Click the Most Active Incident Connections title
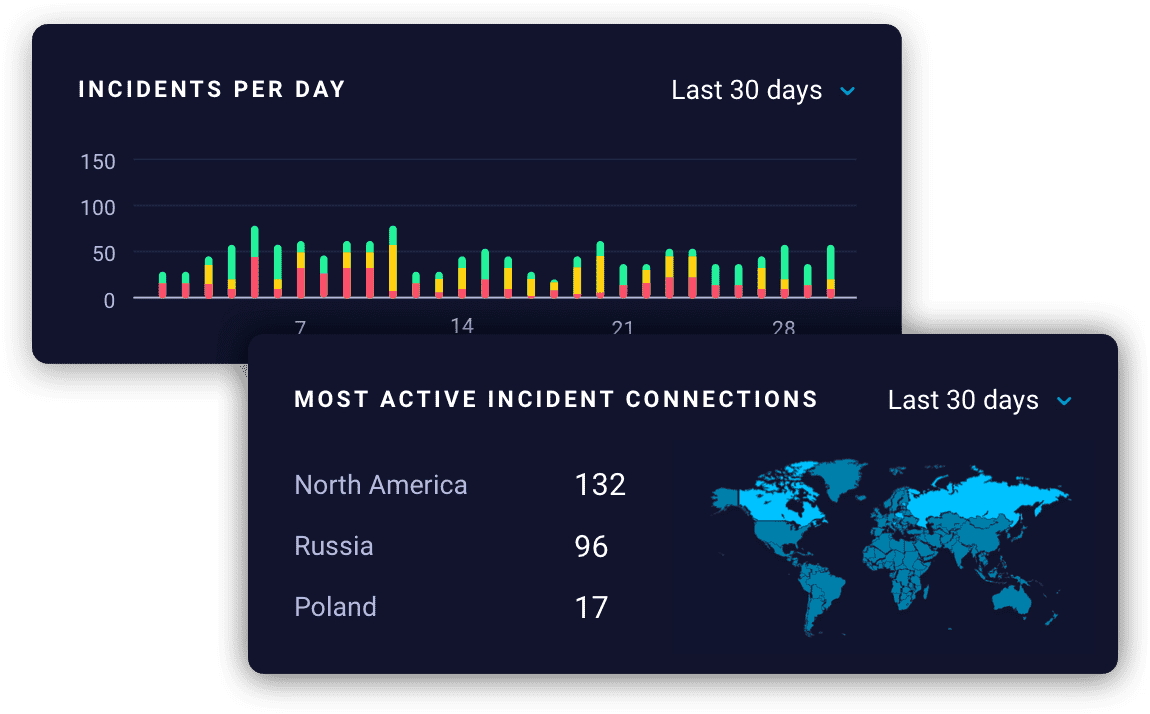The width and height of the screenshot is (1150, 714). [556, 400]
